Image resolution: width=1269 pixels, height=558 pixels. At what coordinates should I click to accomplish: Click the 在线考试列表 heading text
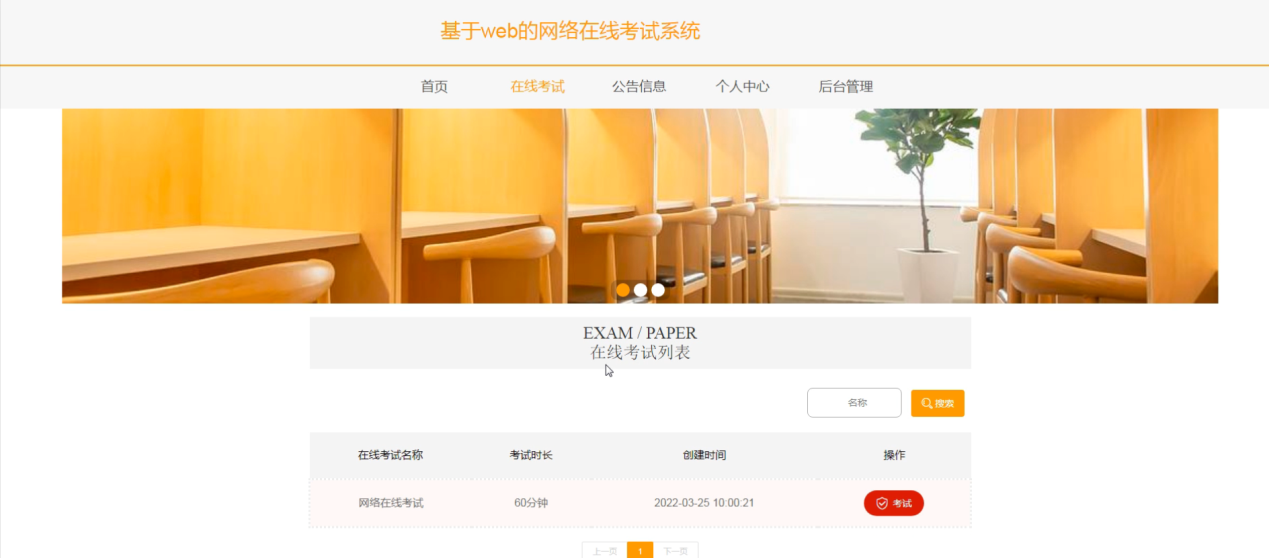[x=640, y=353]
